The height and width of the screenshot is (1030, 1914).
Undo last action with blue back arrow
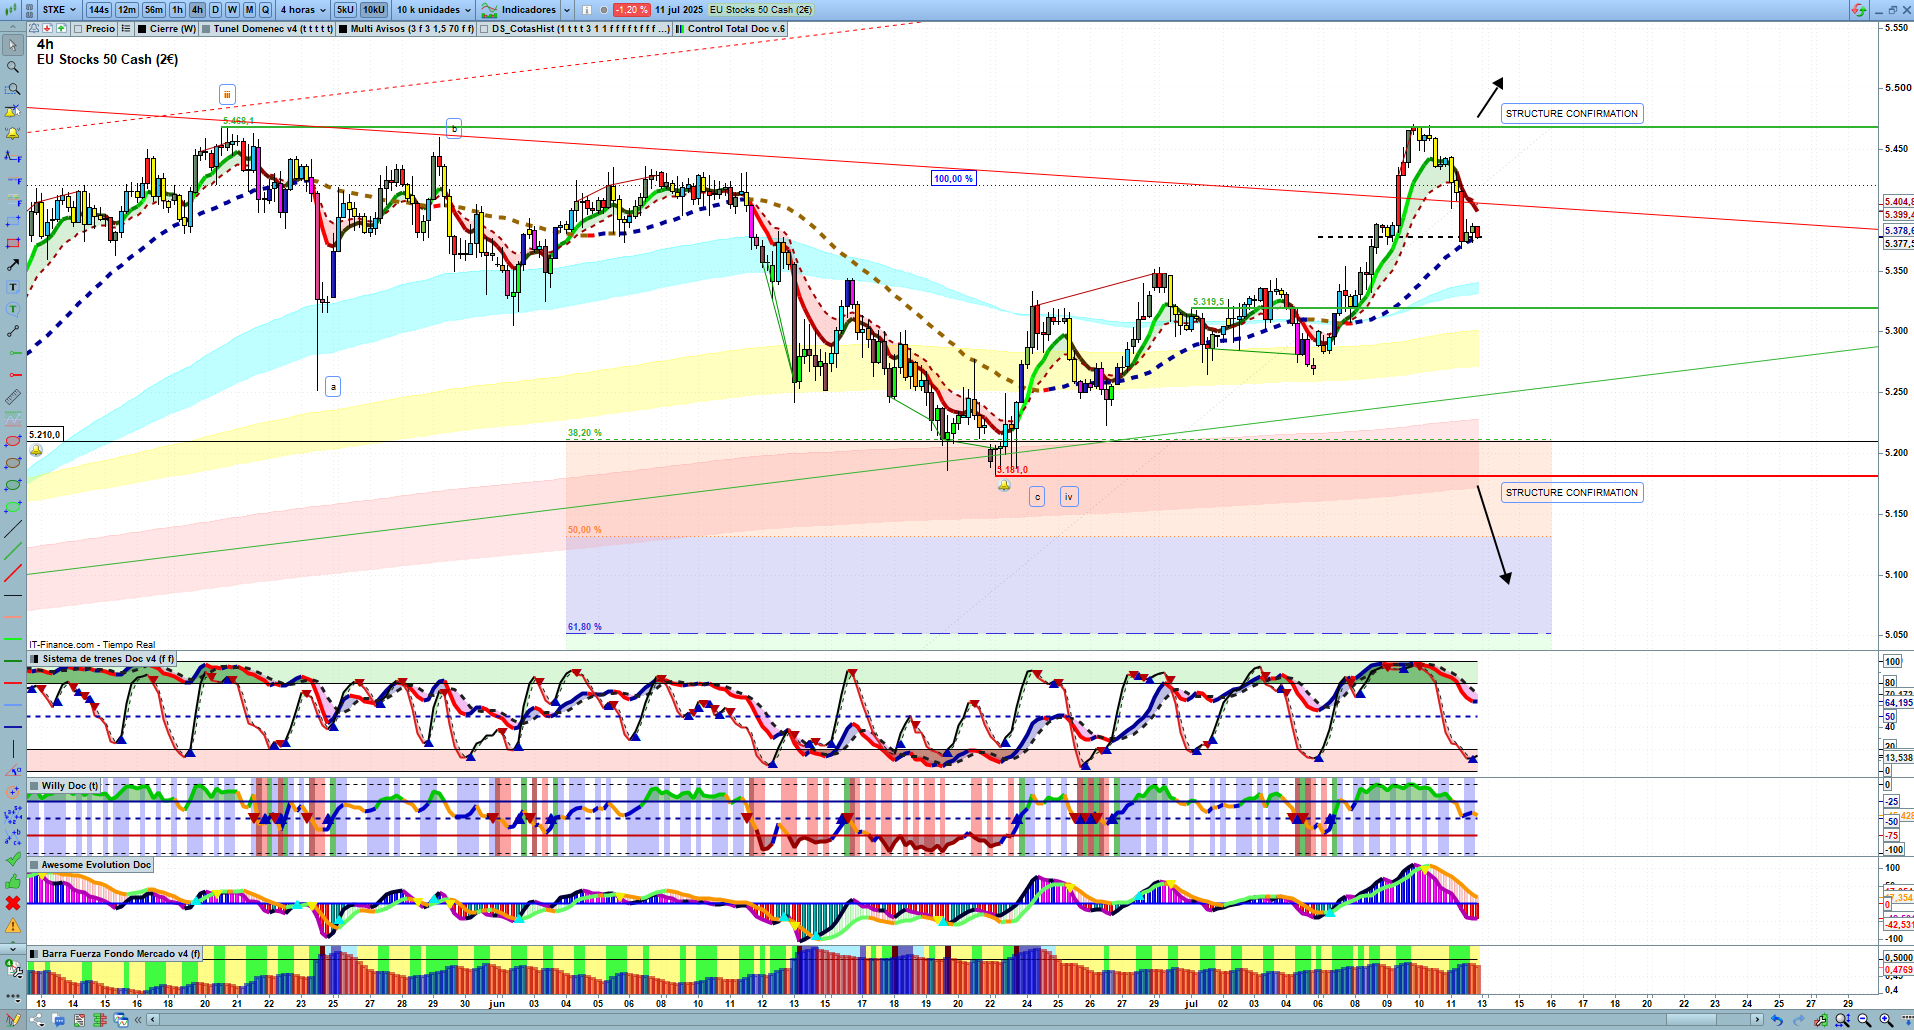(x=1777, y=1020)
